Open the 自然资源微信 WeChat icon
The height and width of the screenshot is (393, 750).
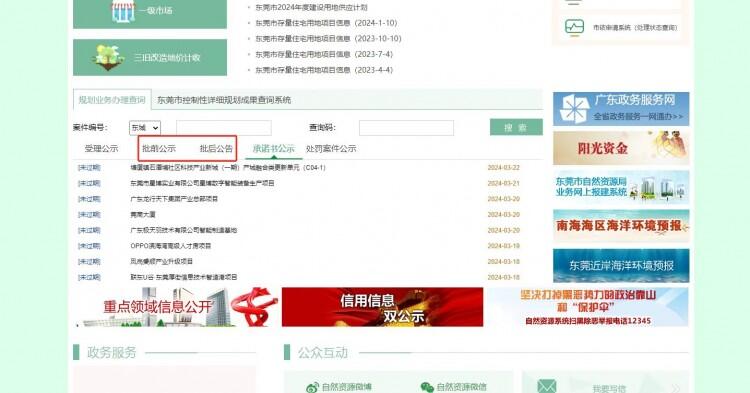(x=427, y=387)
